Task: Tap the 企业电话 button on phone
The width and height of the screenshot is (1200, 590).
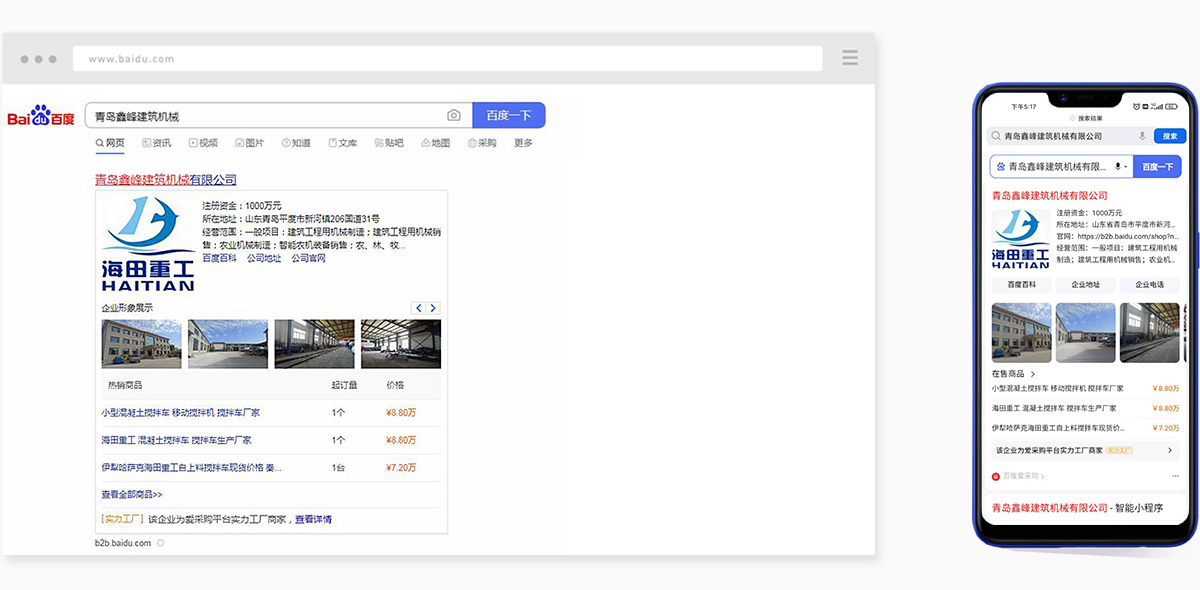Action: (1150, 285)
